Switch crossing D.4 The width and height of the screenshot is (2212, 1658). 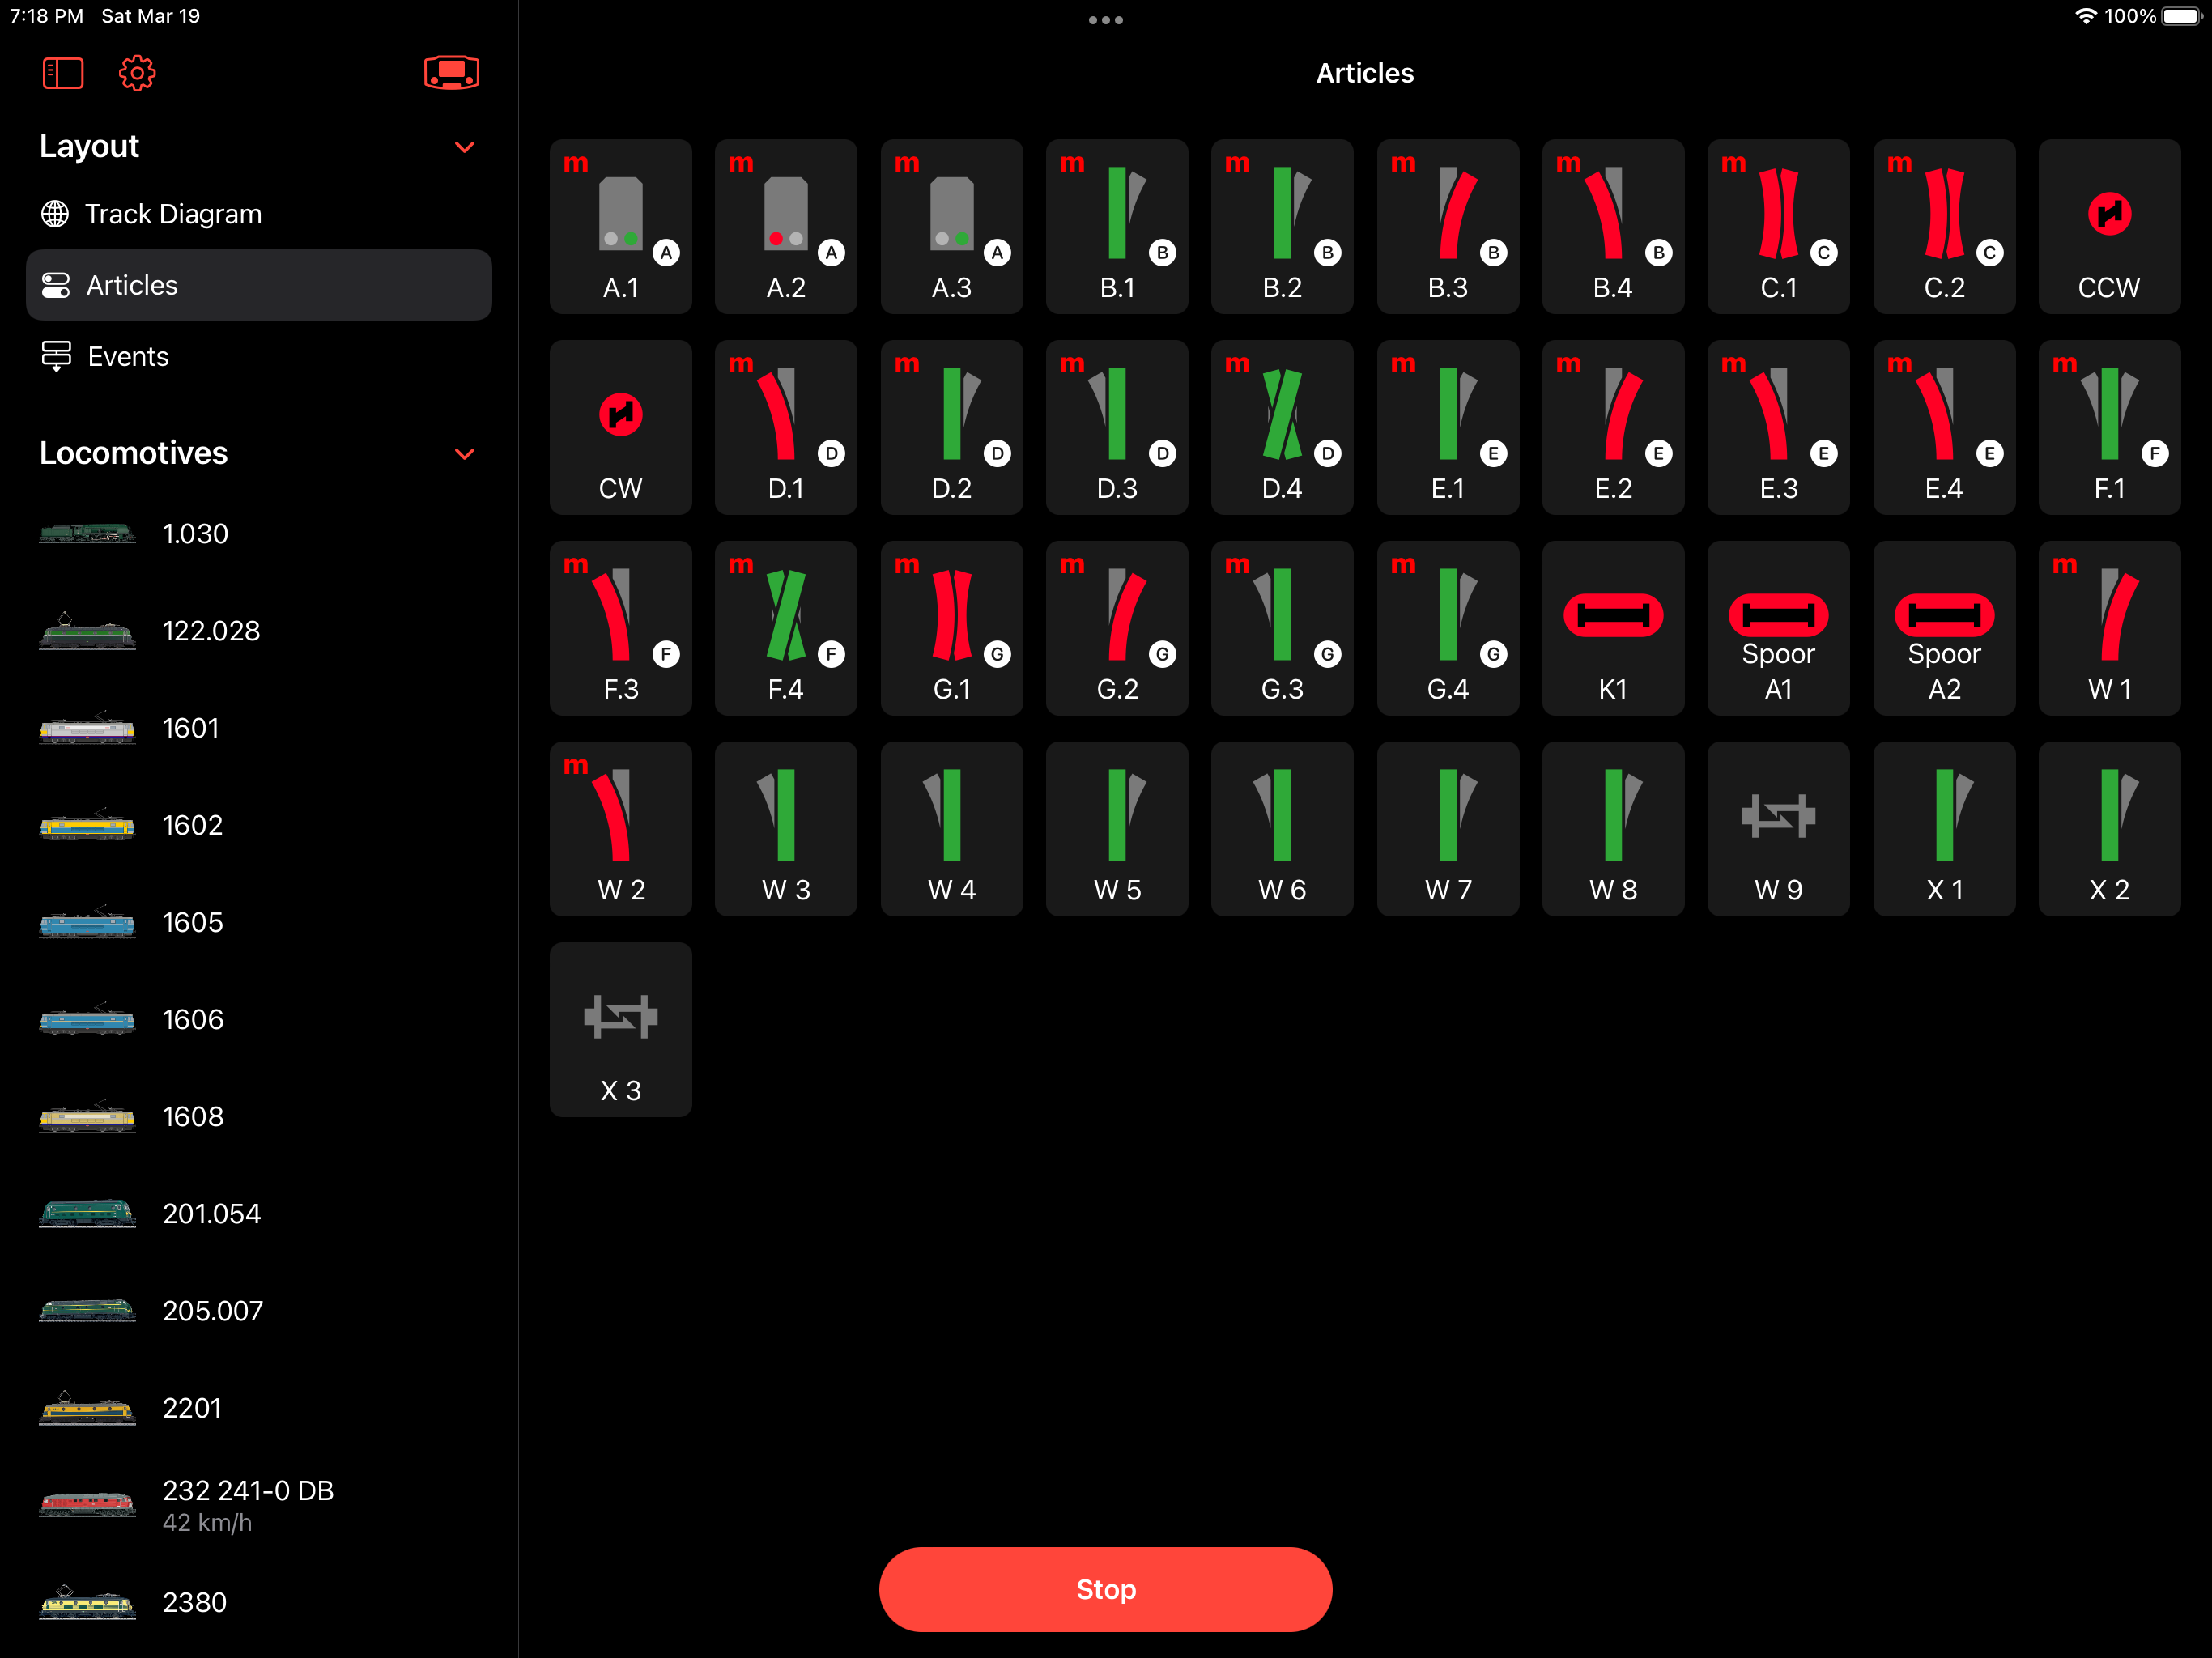pos(1282,428)
